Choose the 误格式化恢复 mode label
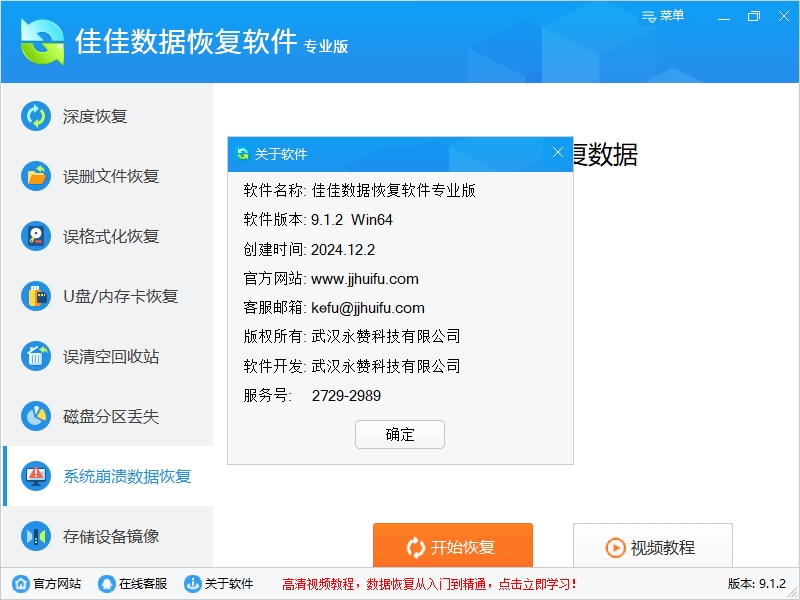Viewport: 800px width, 600px height. (x=111, y=236)
